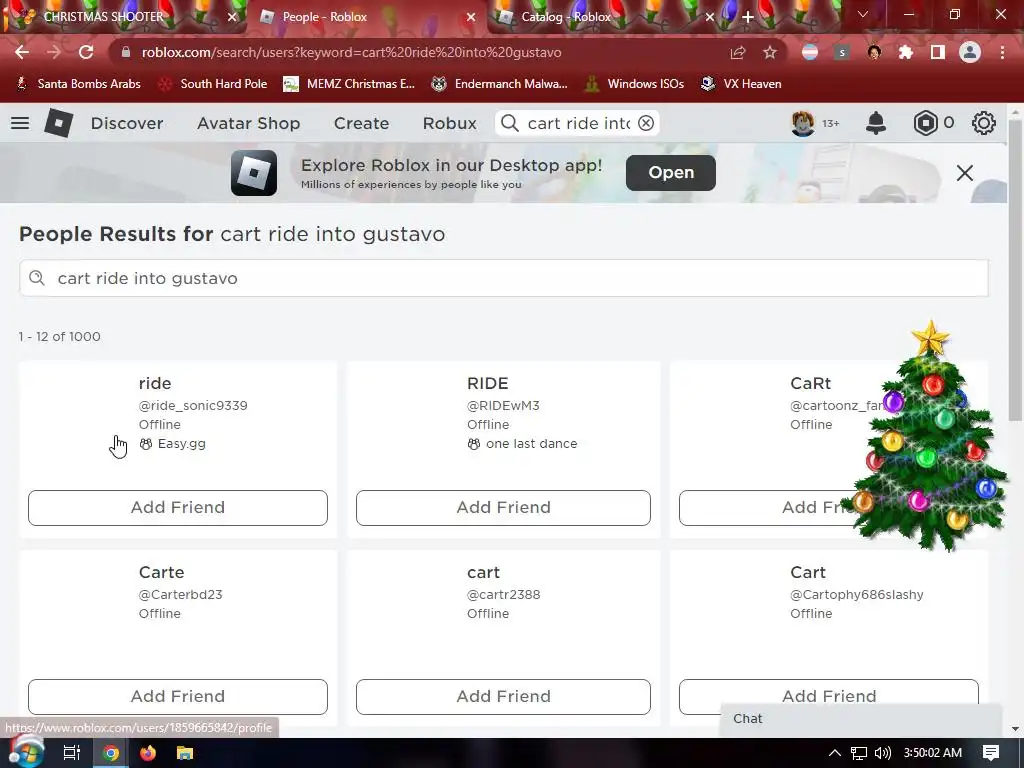Go back in browser history
The width and height of the screenshot is (1024, 768).
point(22,52)
